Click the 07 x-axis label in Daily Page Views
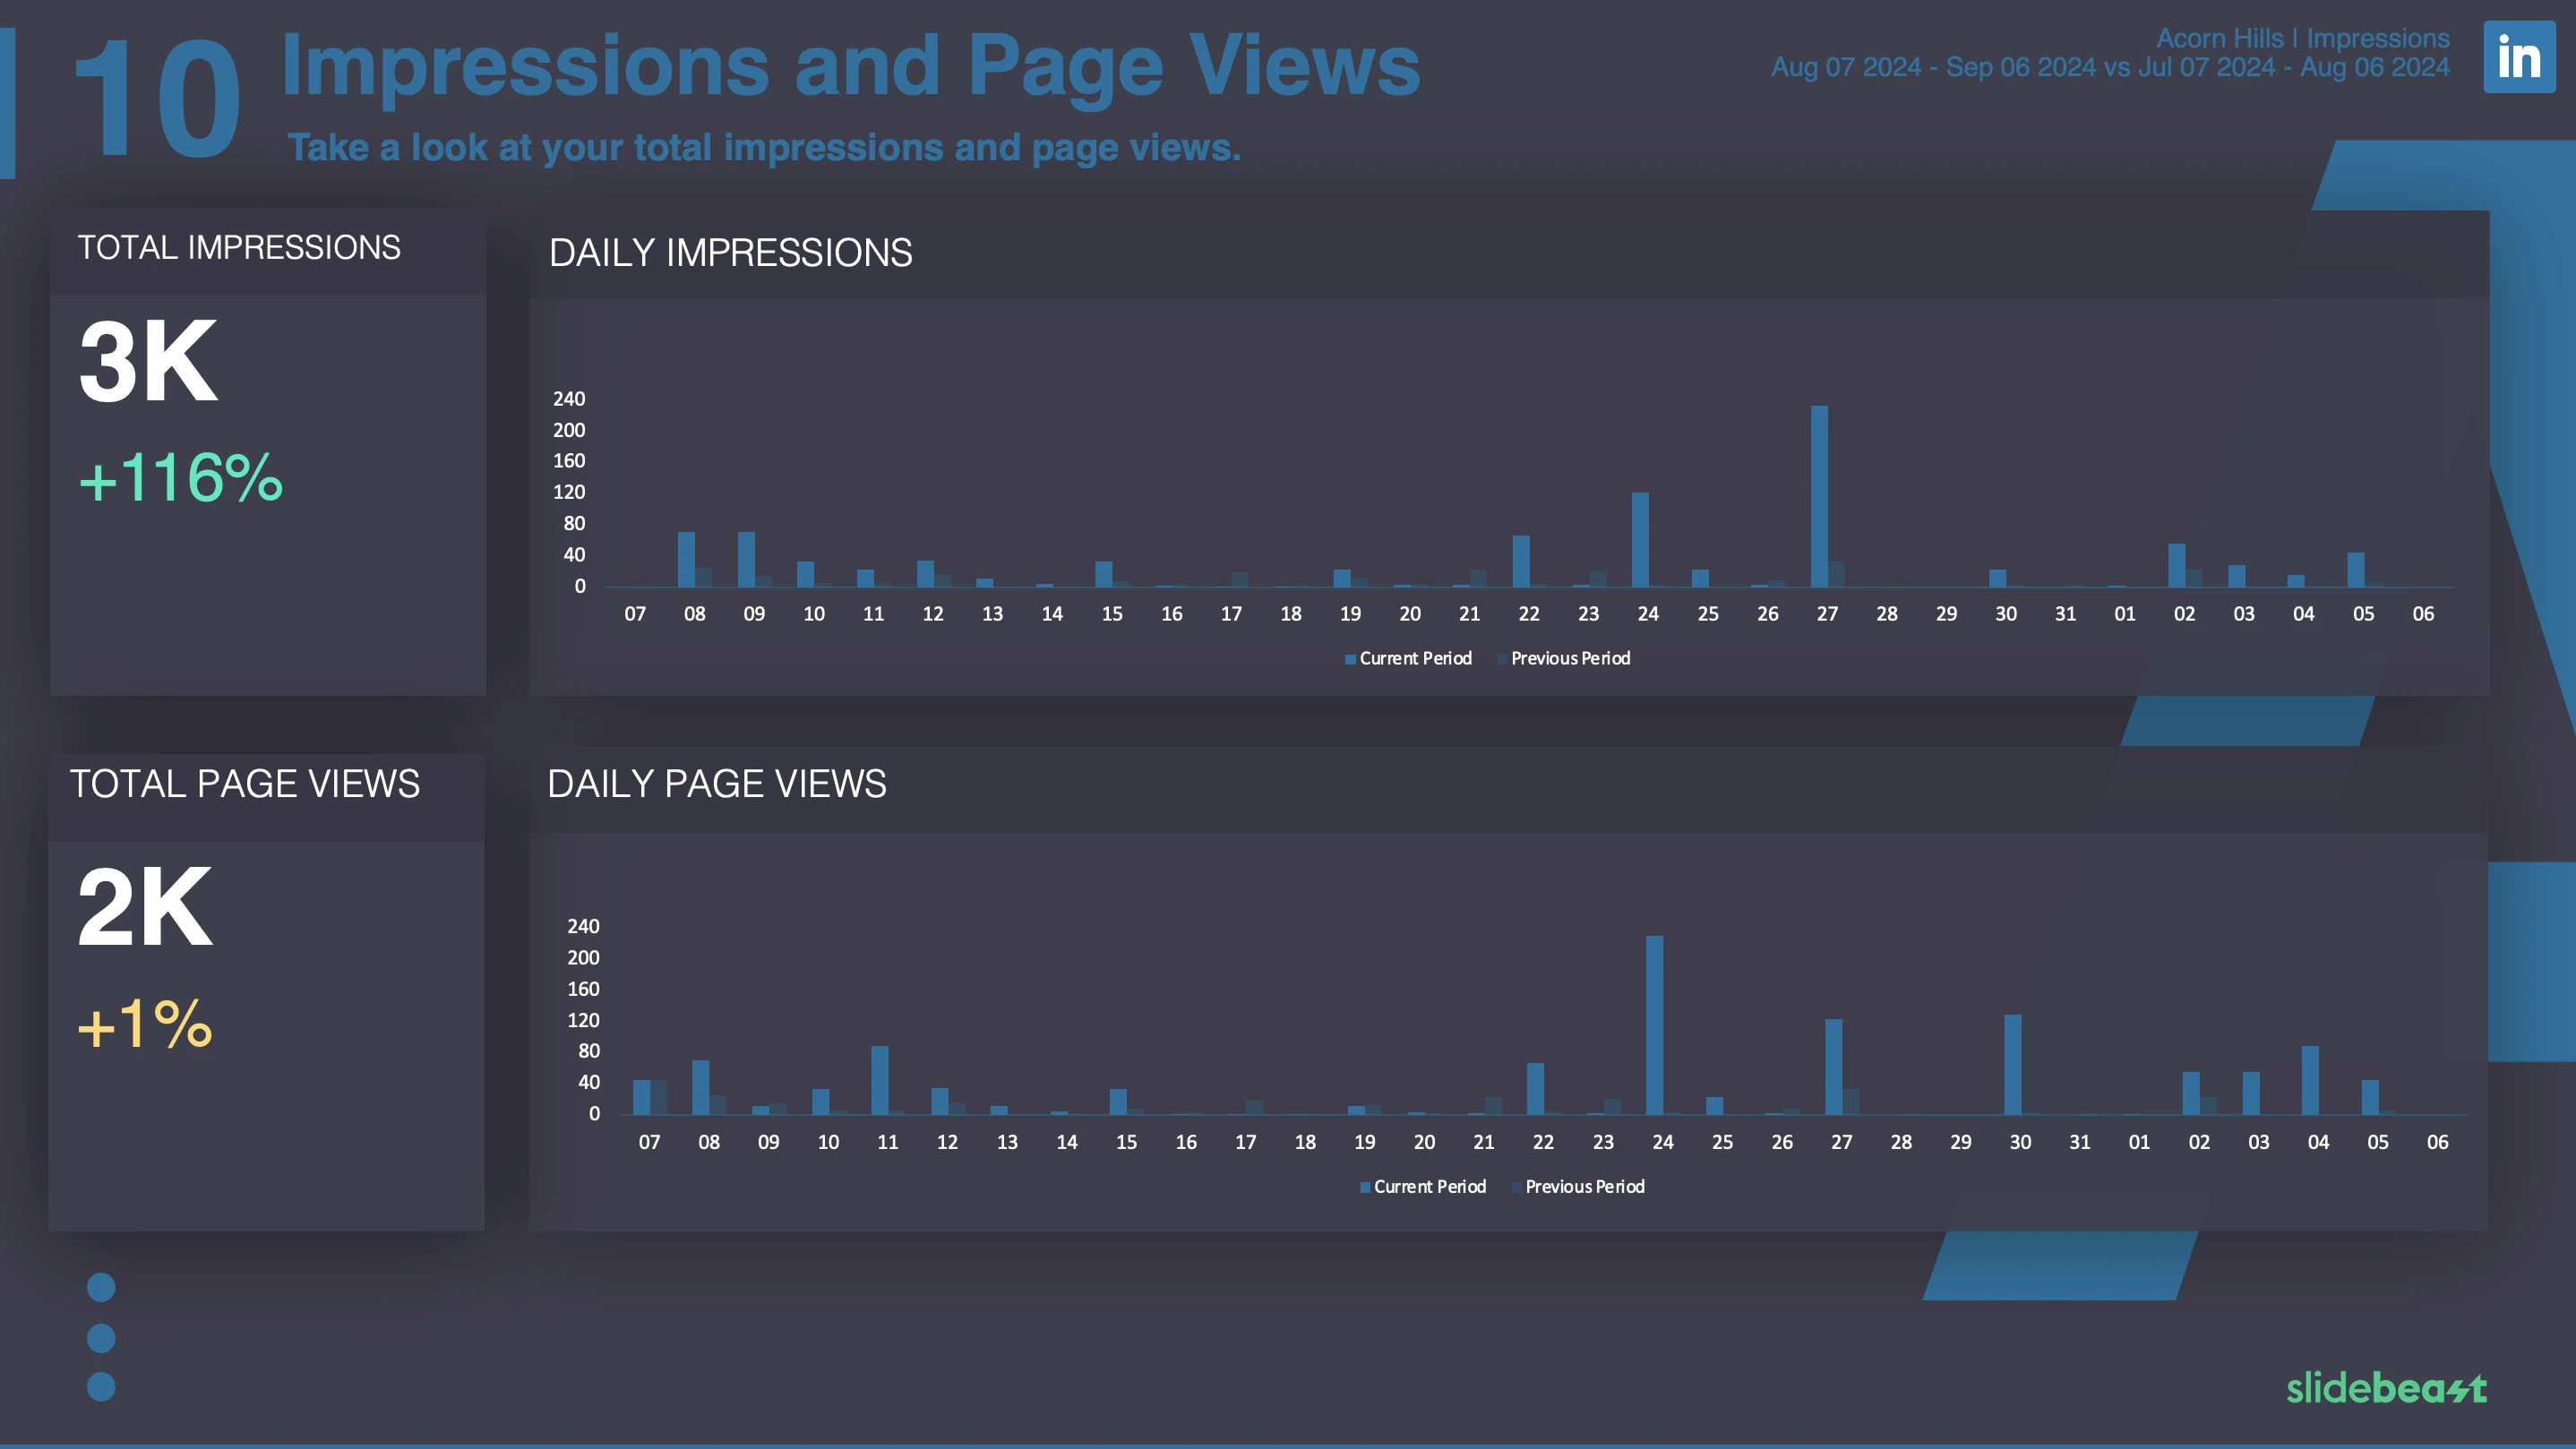Image resolution: width=2576 pixels, height=1449 pixels. [649, 1142]
